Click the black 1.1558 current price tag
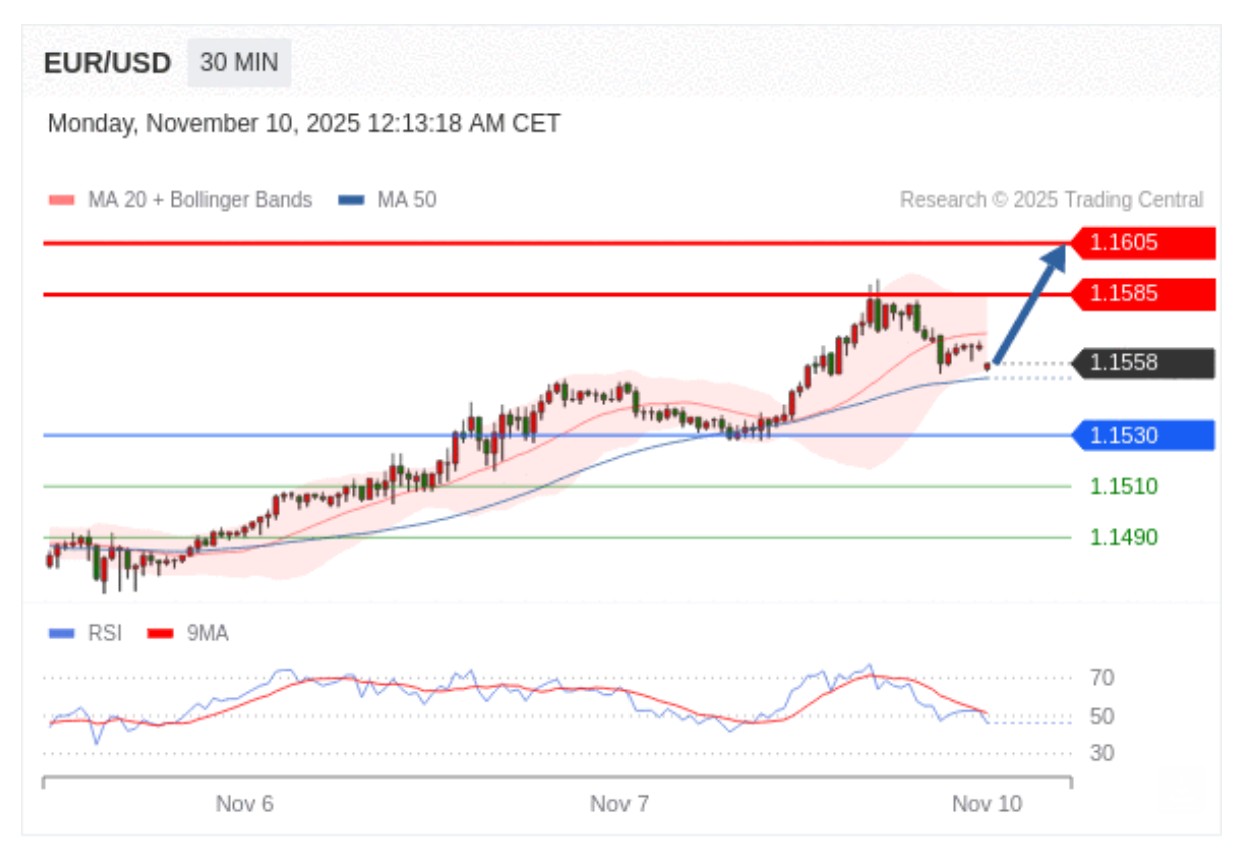 tap(1142, 363)
